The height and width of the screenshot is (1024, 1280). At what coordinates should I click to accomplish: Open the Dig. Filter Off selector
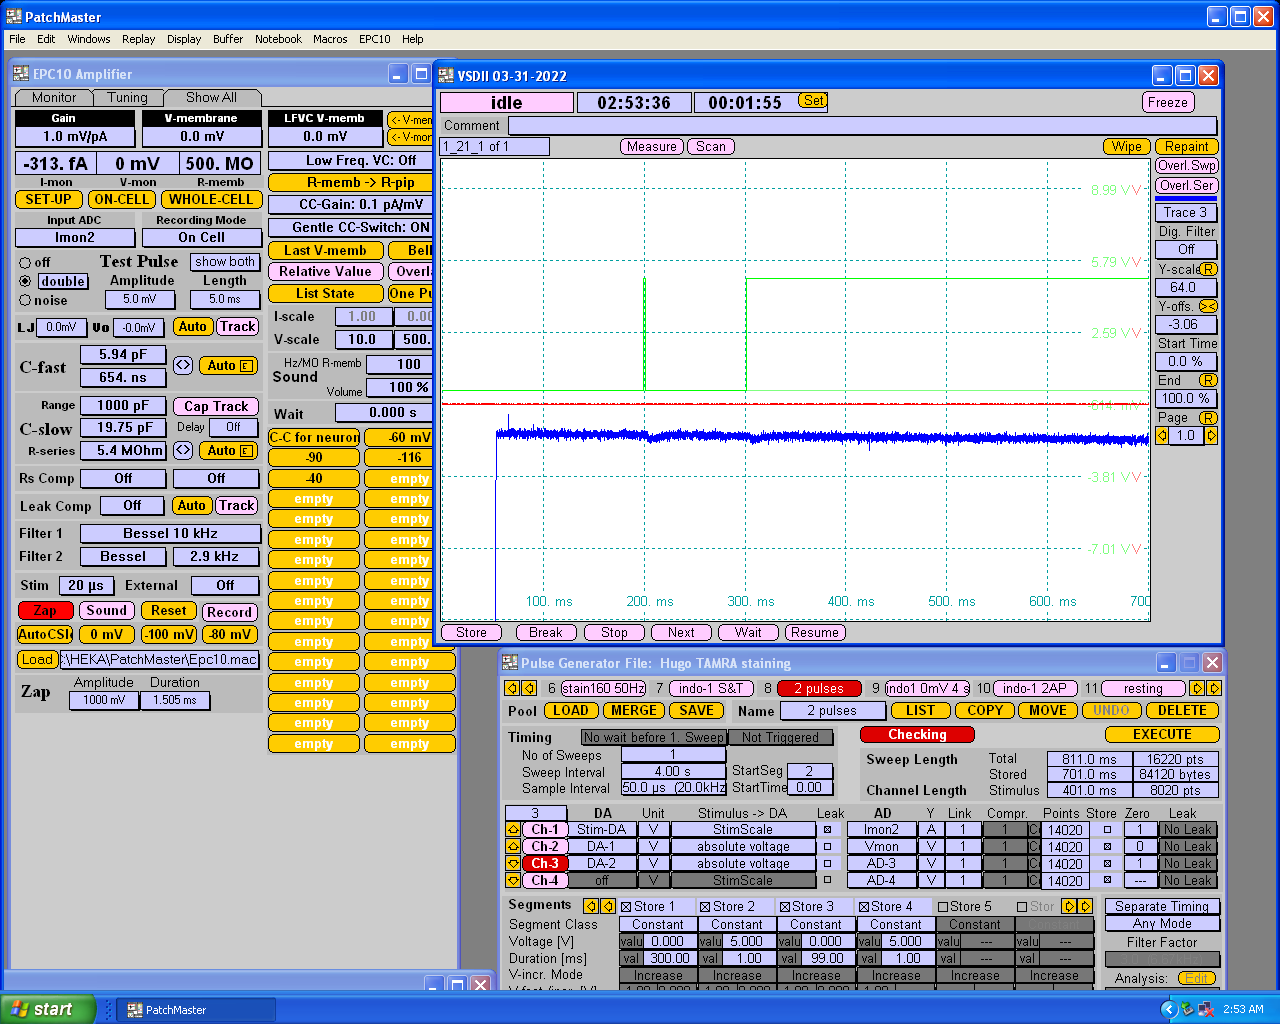tap(1186, 250)
